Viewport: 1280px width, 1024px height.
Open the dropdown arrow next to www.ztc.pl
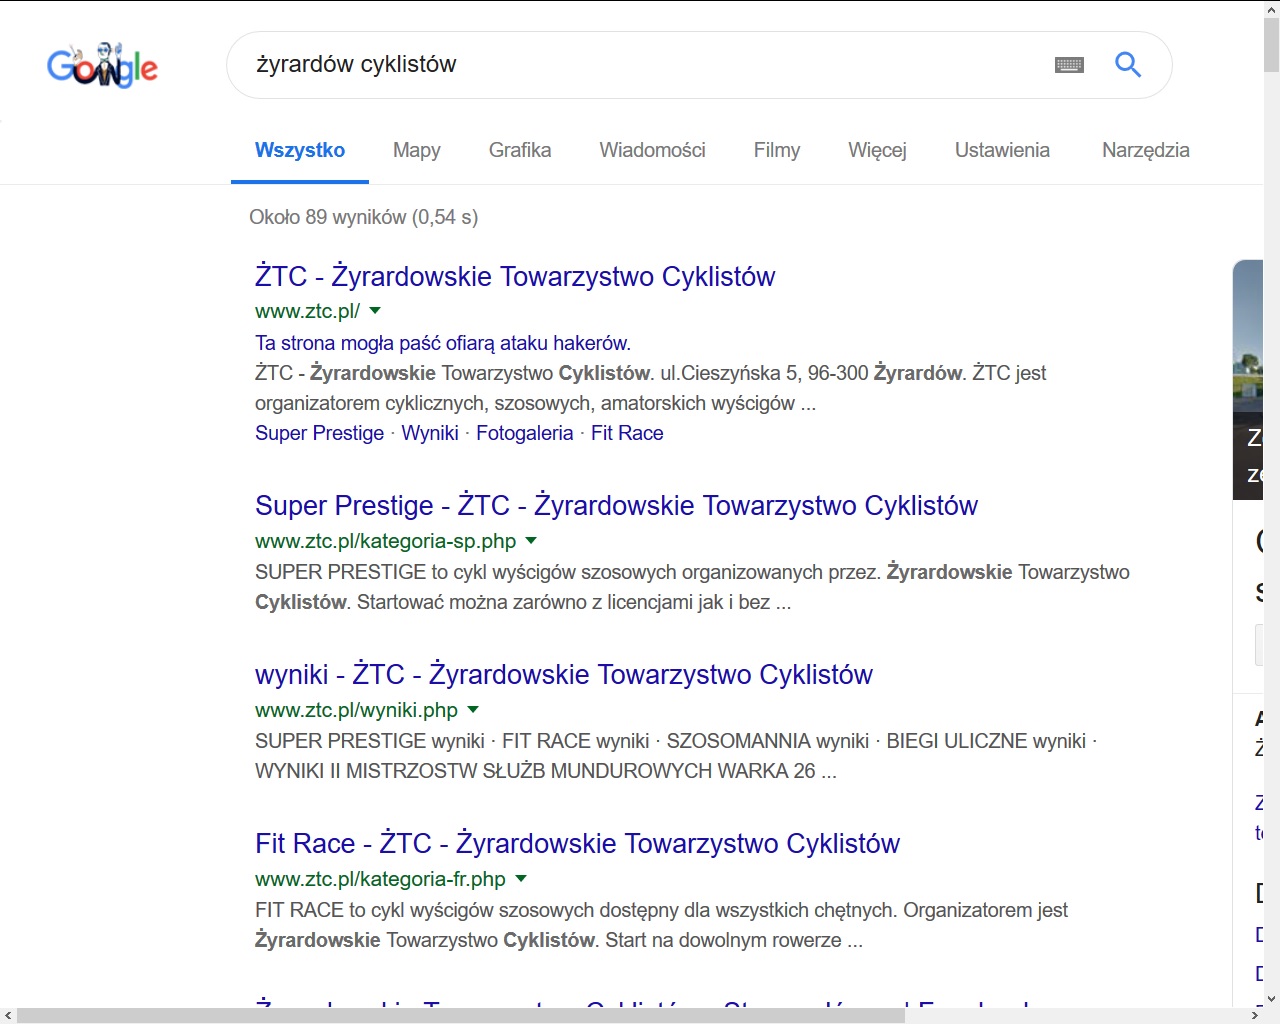click(x=374, y=311)
